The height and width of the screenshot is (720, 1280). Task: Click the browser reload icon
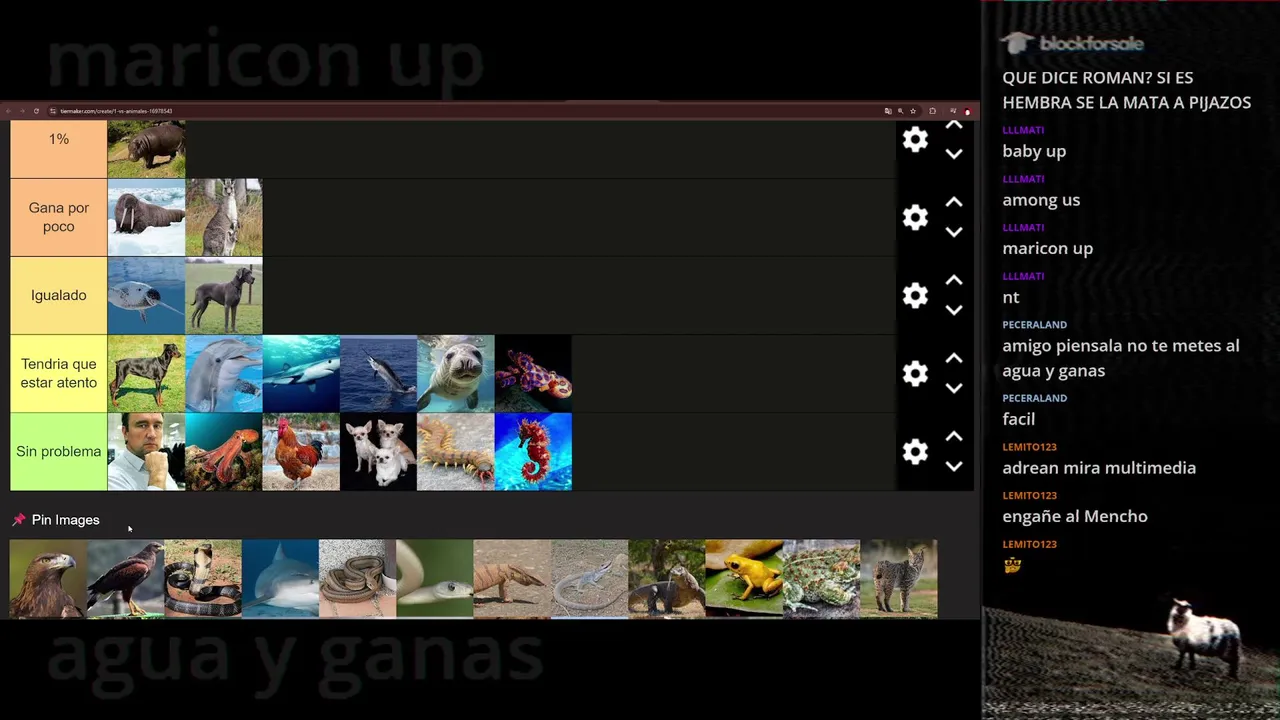tap(36, 111)
